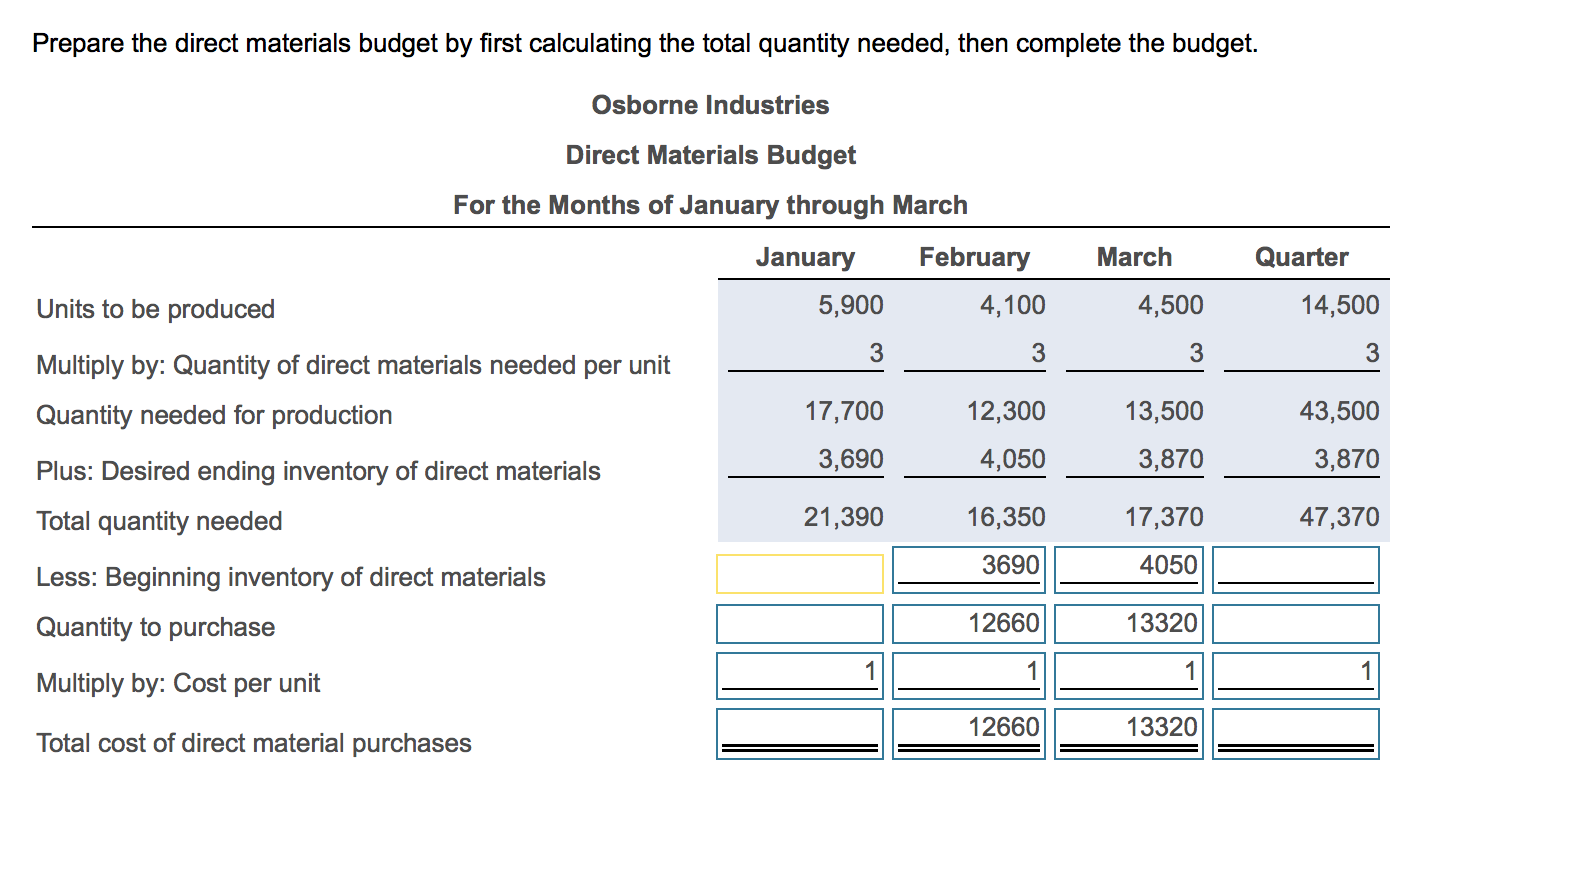Click Quarter total quantity needed 47,370
The height and width of the screenshot is (892, 1574).
[1340, 517]
